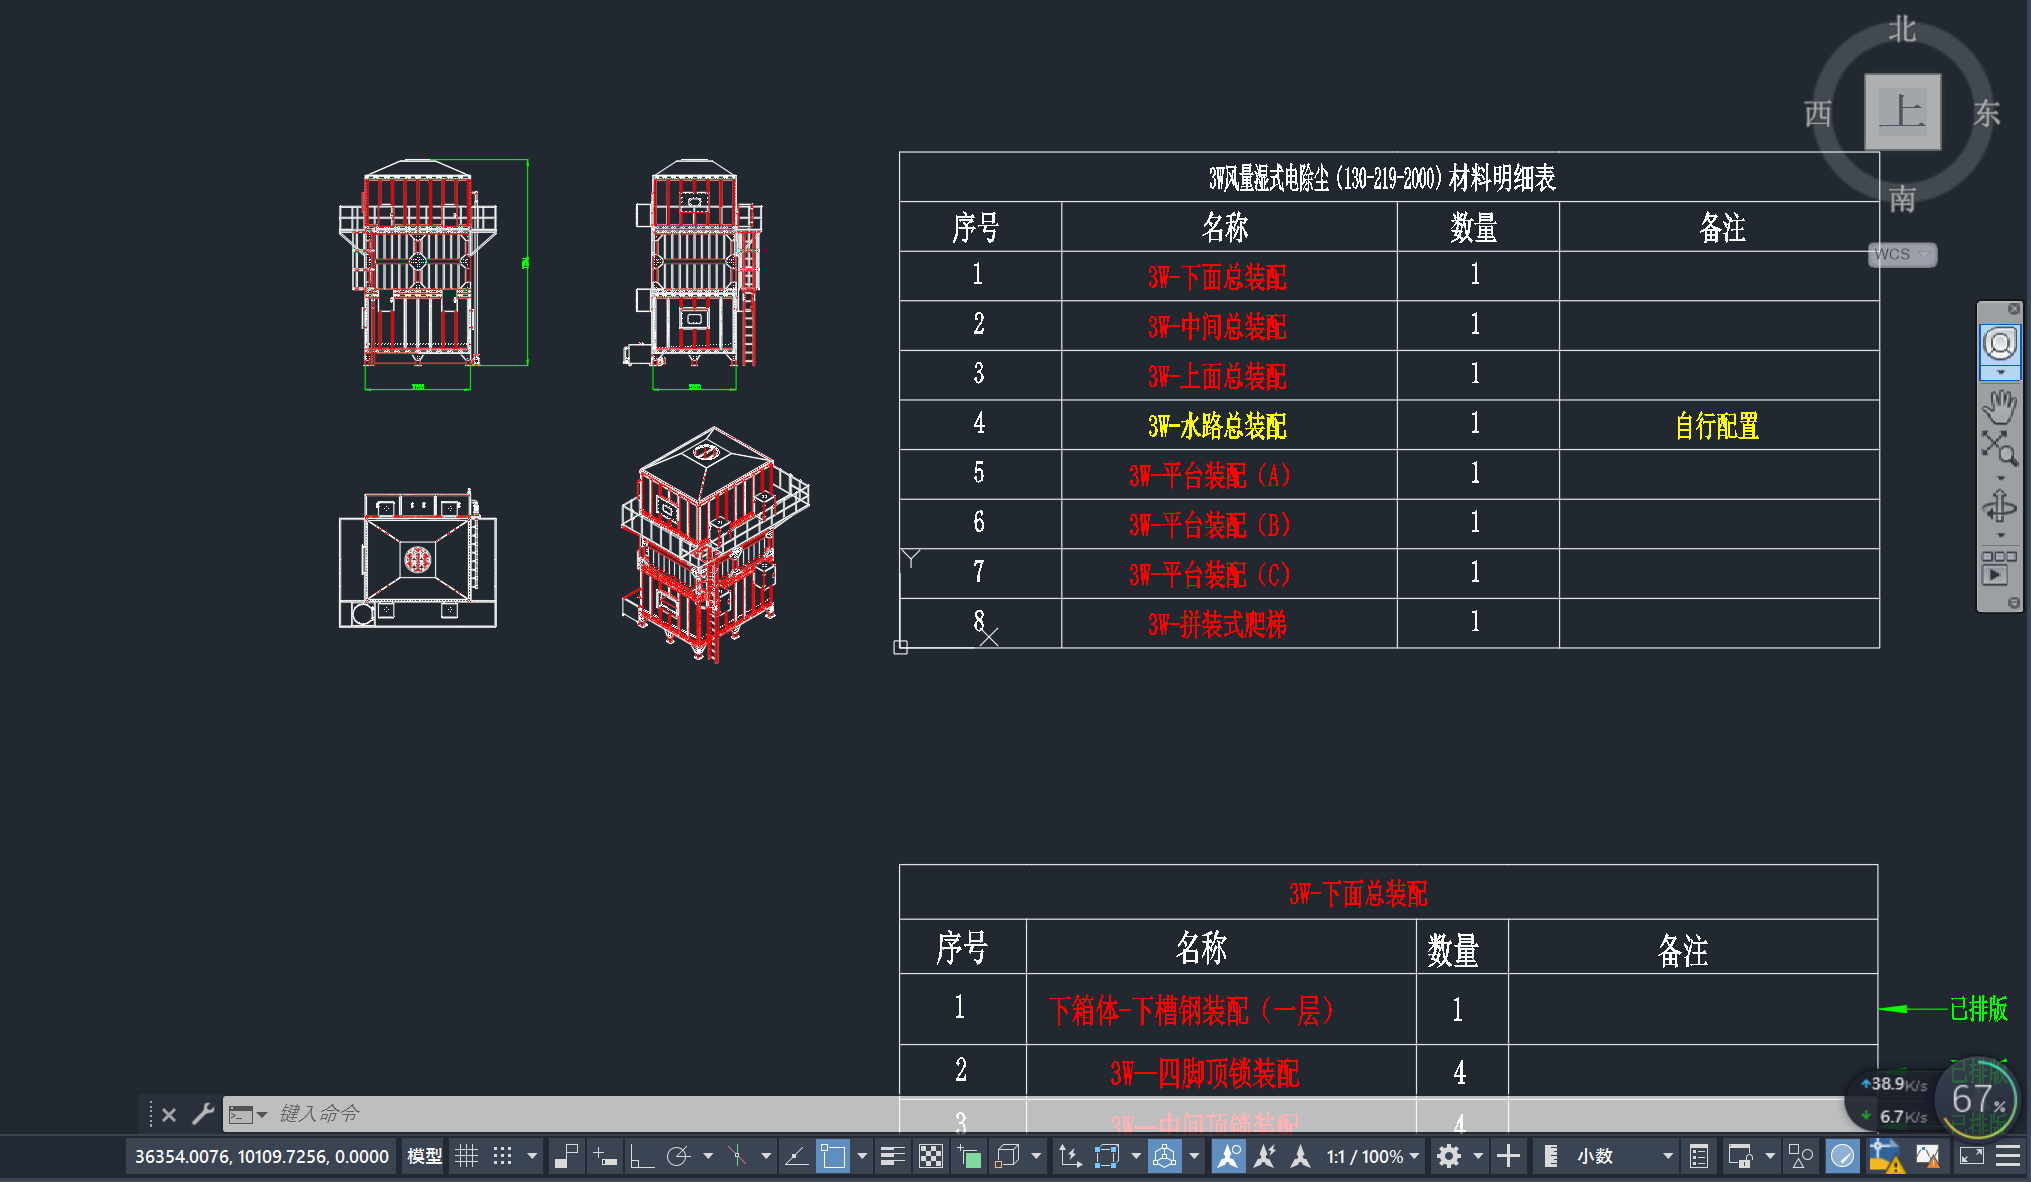The image size is (2031, 1182).
Task: Click object snap icon
Action: pos(832,1157)
